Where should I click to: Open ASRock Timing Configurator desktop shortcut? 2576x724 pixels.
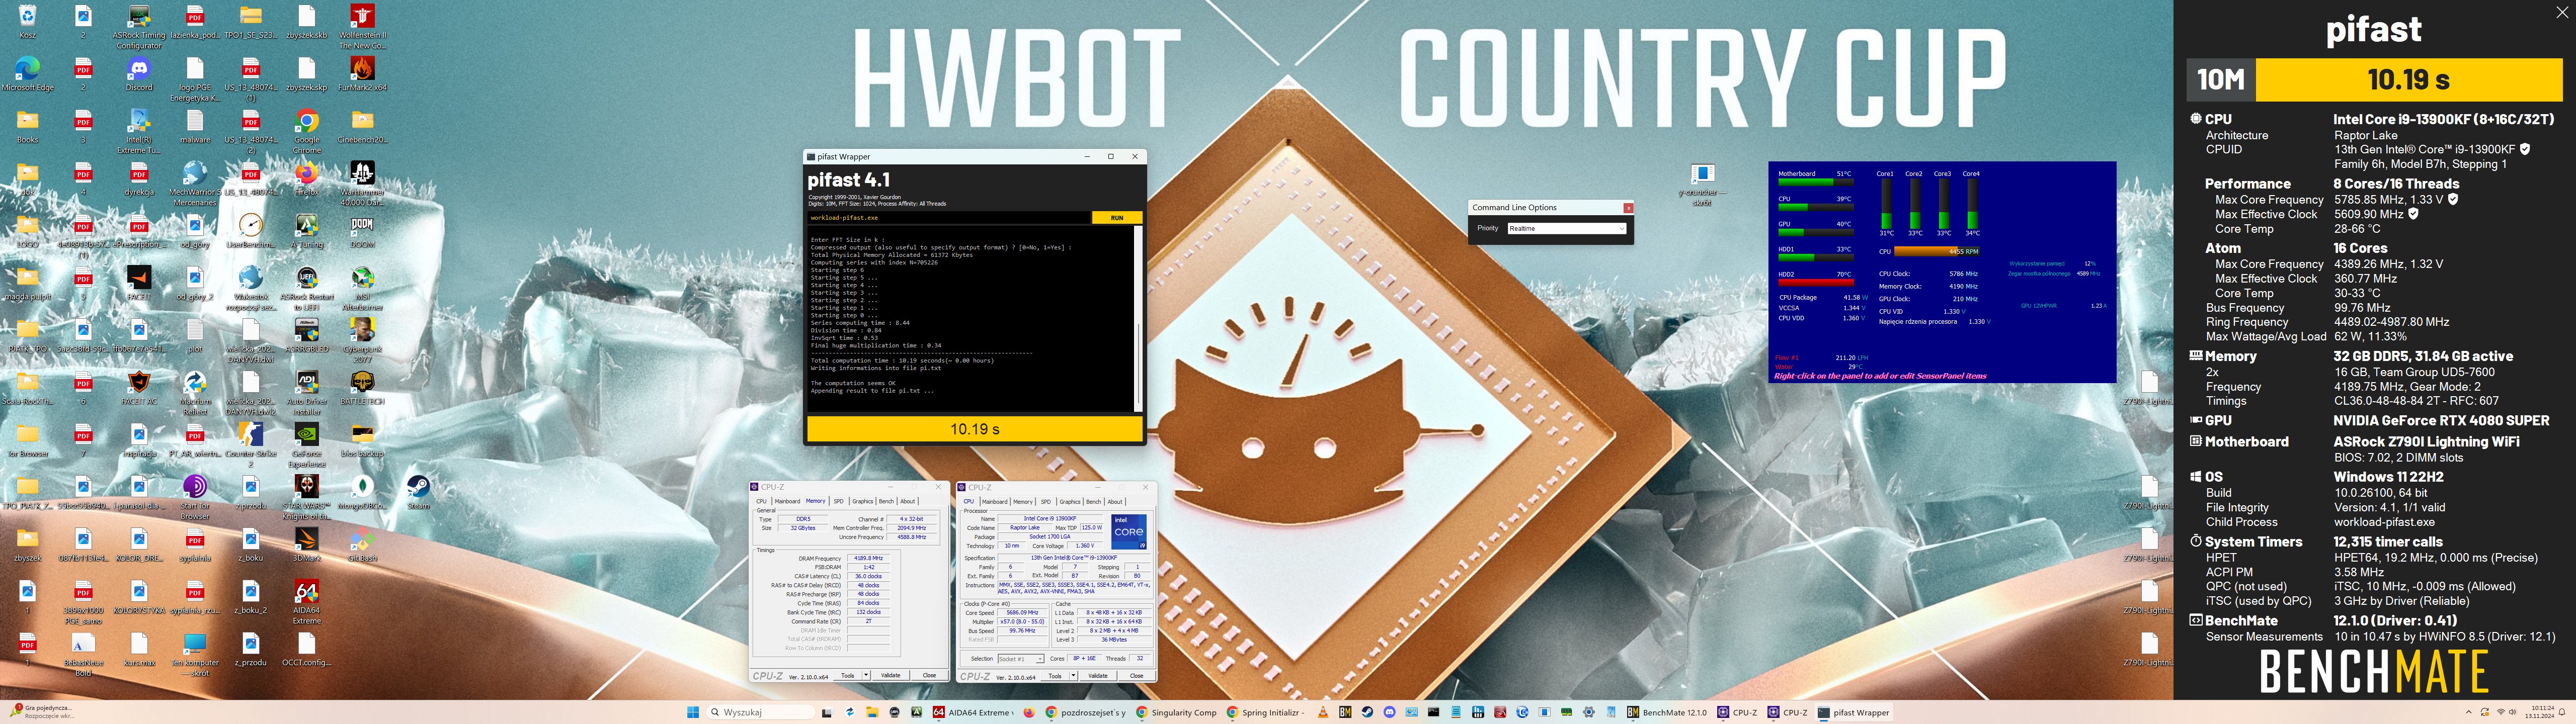[139, 26]
